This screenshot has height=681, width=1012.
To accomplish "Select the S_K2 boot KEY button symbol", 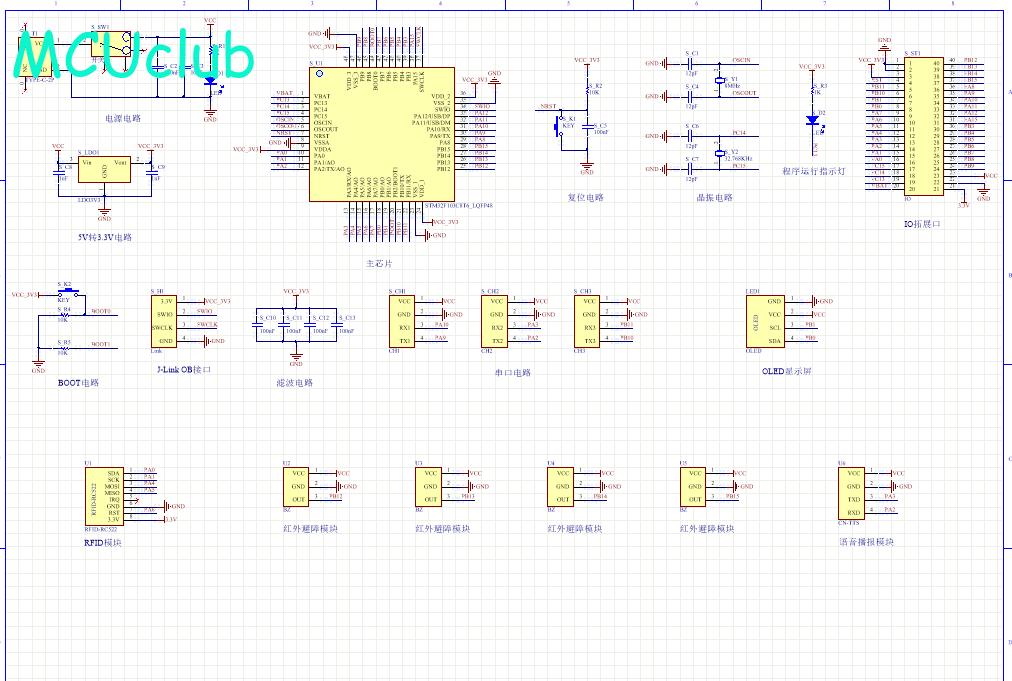I will [x=68, y=292].
